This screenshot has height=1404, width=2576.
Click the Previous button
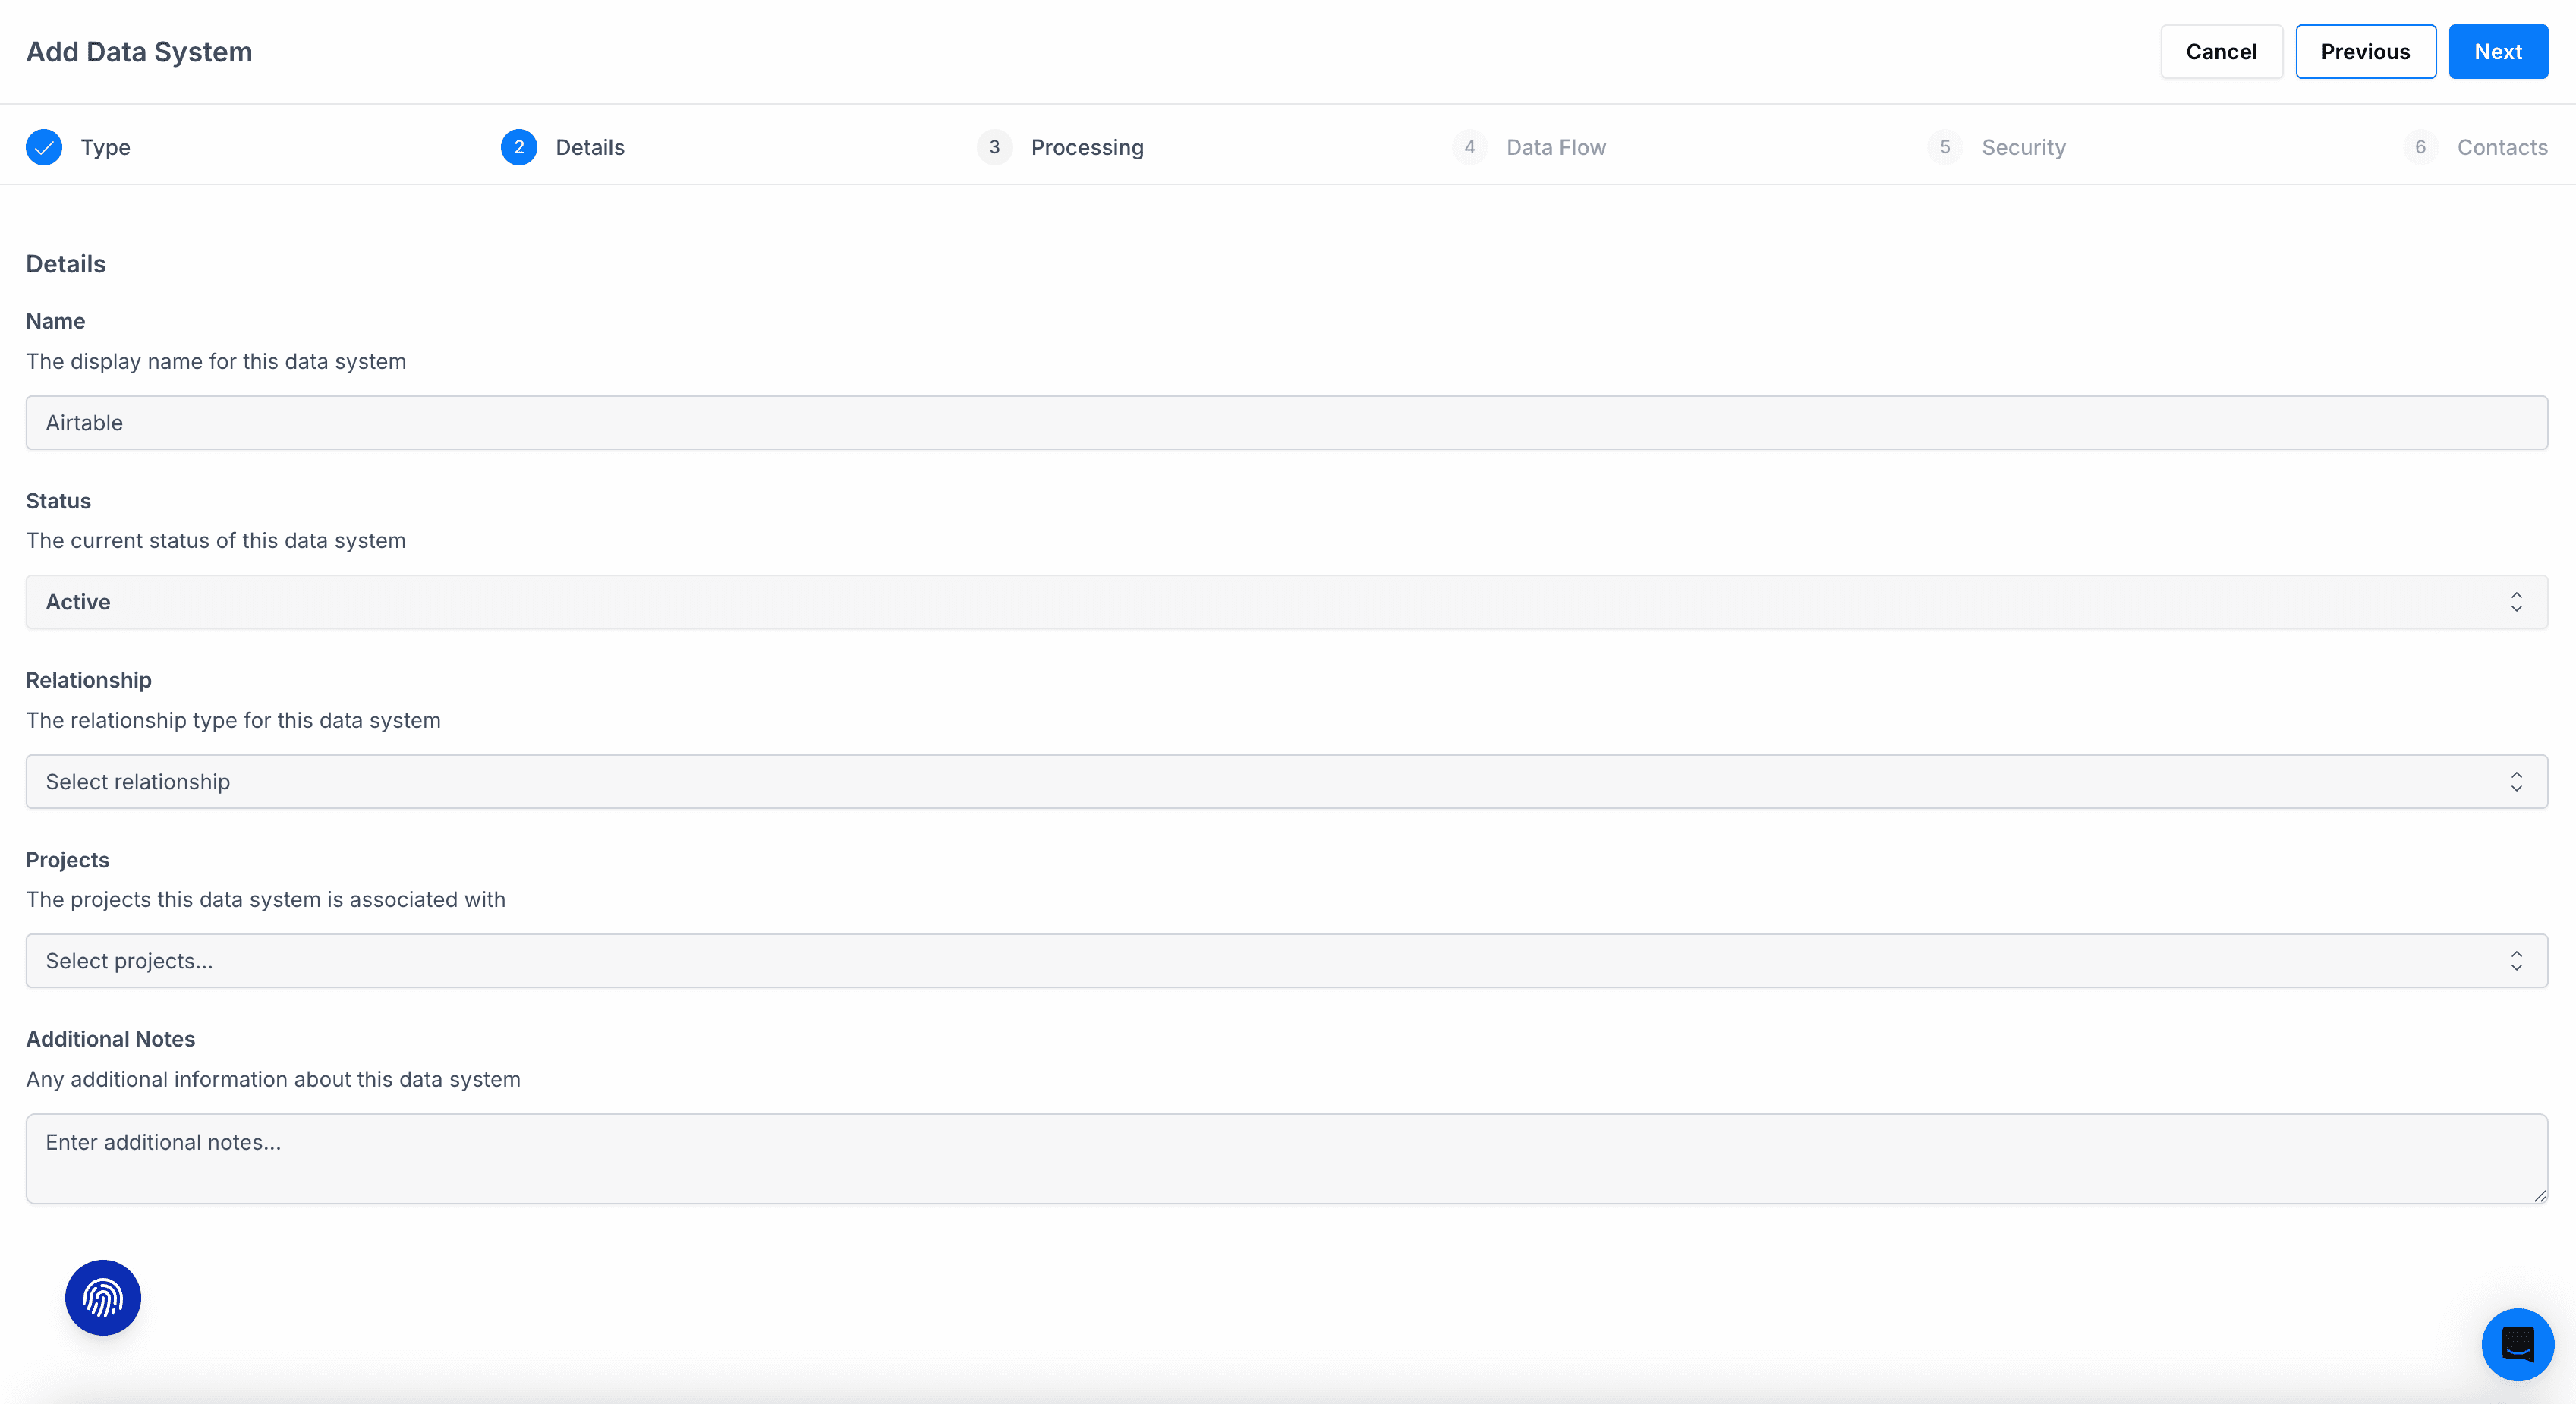coord(2365,52)
